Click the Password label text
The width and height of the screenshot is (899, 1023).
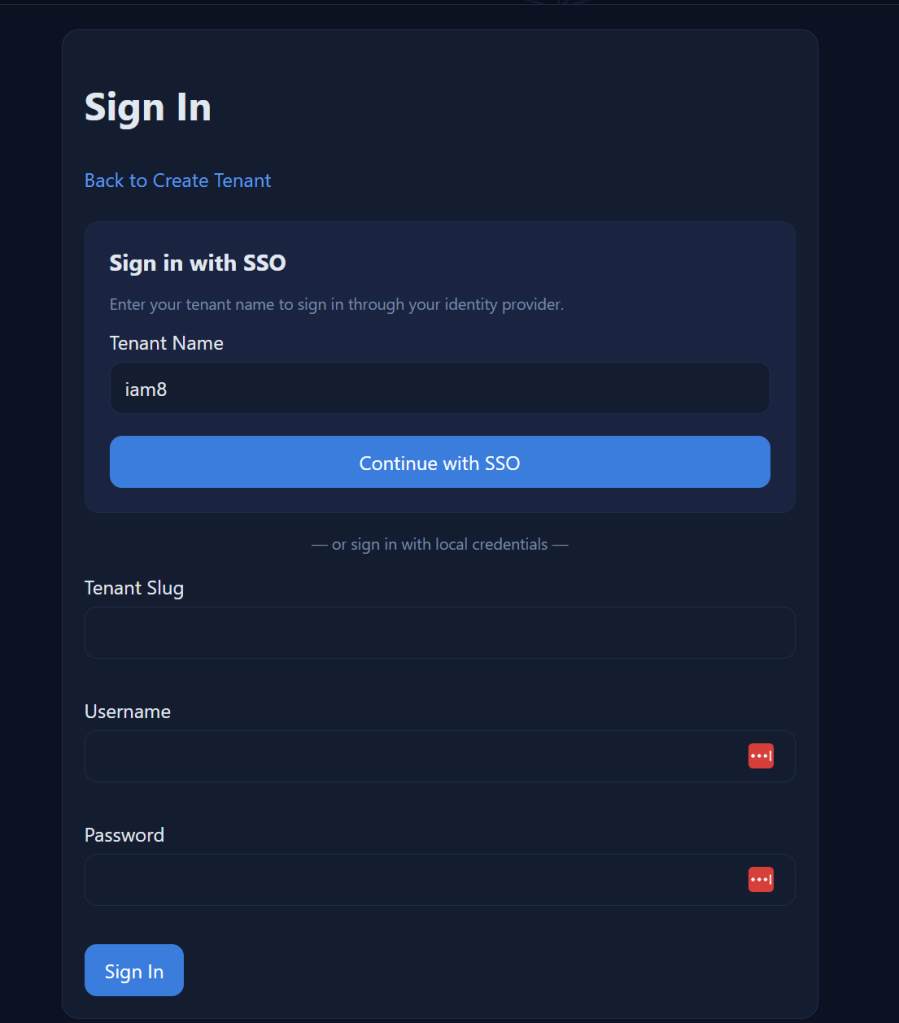click(124, 835)
